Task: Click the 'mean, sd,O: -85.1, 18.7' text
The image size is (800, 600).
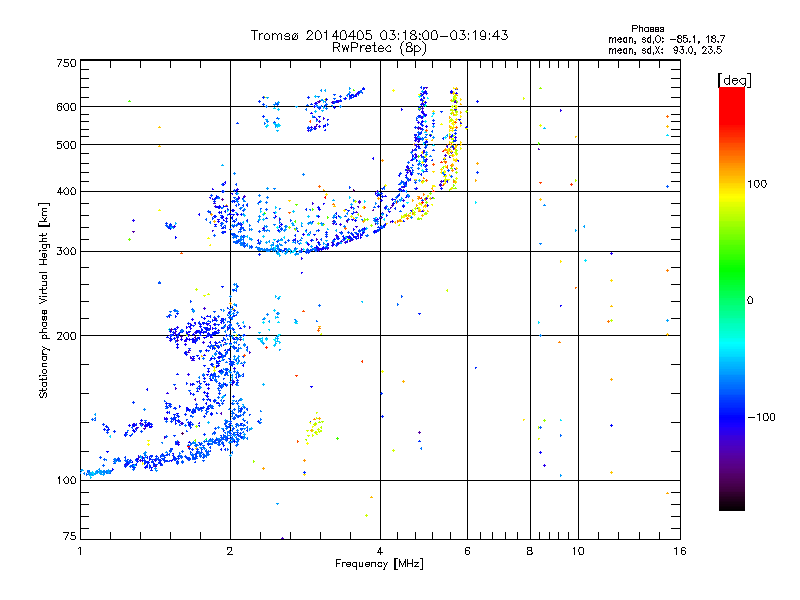Action: click(666, 39)
